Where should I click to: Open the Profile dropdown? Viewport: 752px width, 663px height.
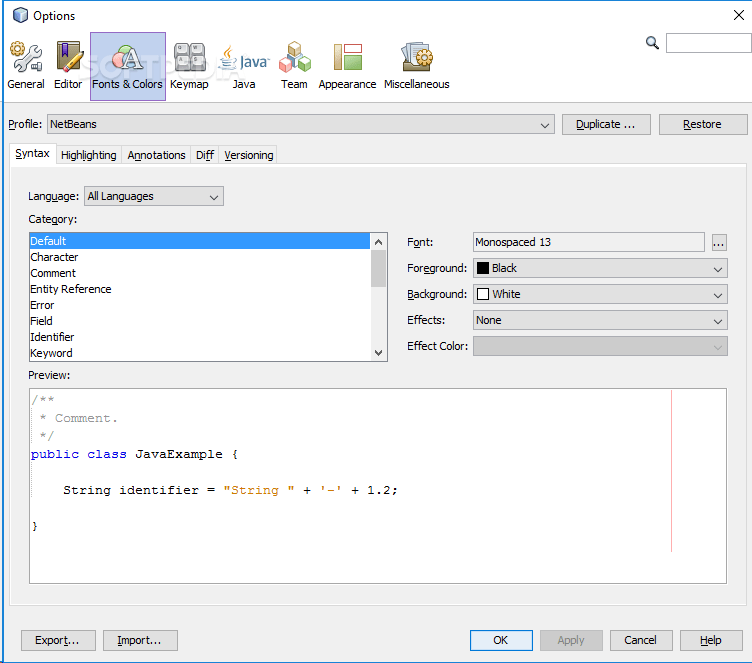tap(301, 124)
